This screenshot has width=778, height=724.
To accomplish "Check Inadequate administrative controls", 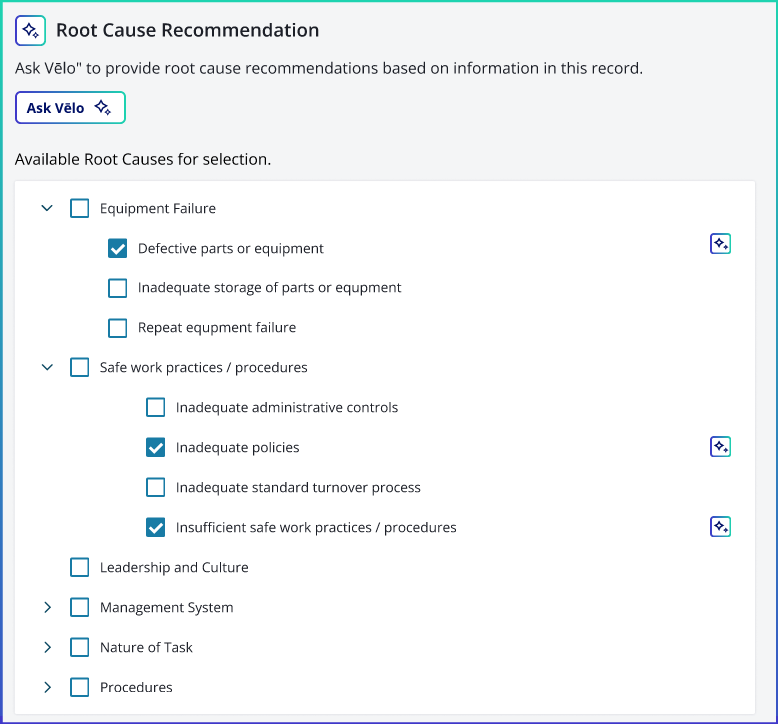I will click(x=155, y=407).
